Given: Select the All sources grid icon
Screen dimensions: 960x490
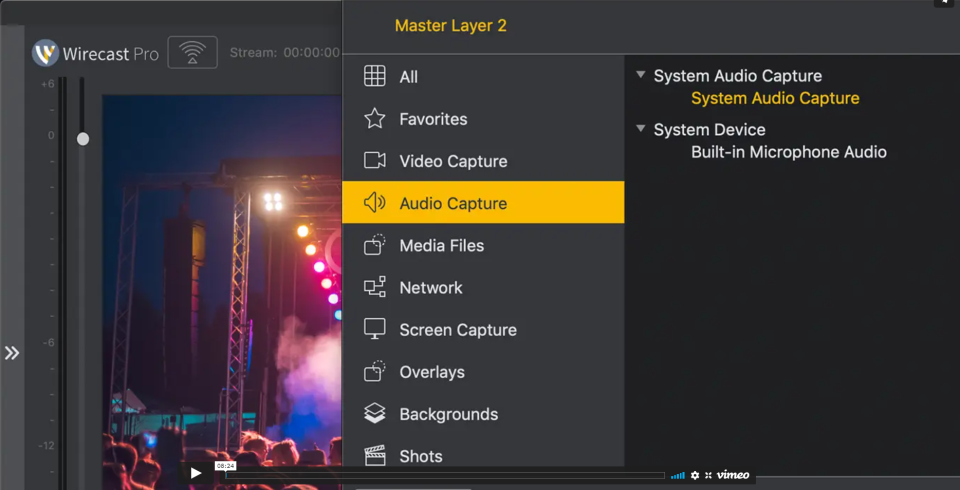Looking at the screenshot, I should [x=375, y=77].
